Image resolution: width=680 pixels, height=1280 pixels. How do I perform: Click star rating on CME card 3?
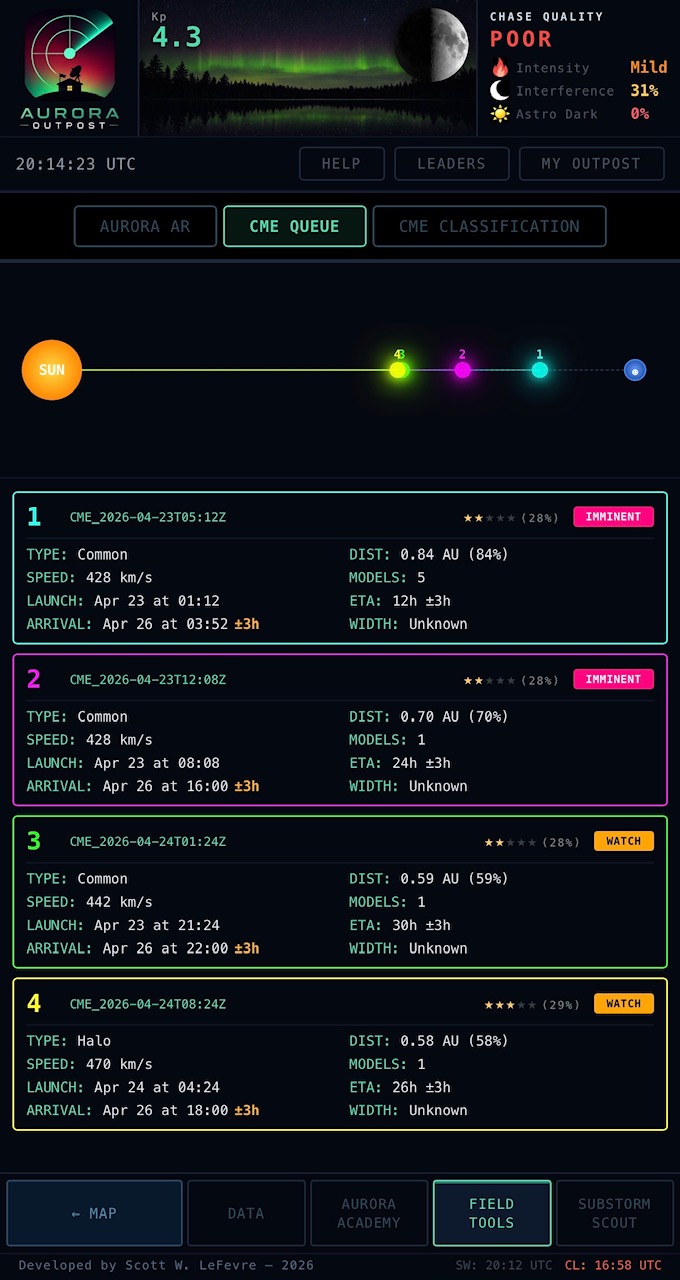click(511, 842)
